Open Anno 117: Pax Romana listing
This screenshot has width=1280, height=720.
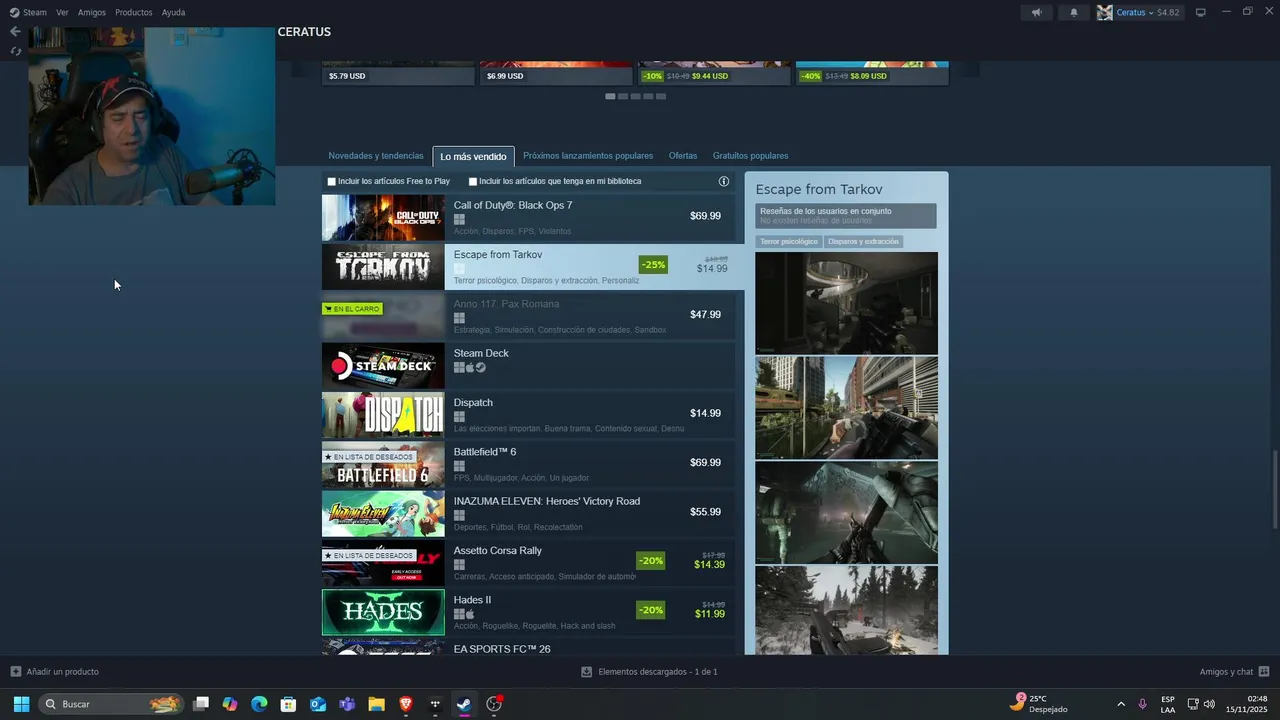(x=528, y=316)
